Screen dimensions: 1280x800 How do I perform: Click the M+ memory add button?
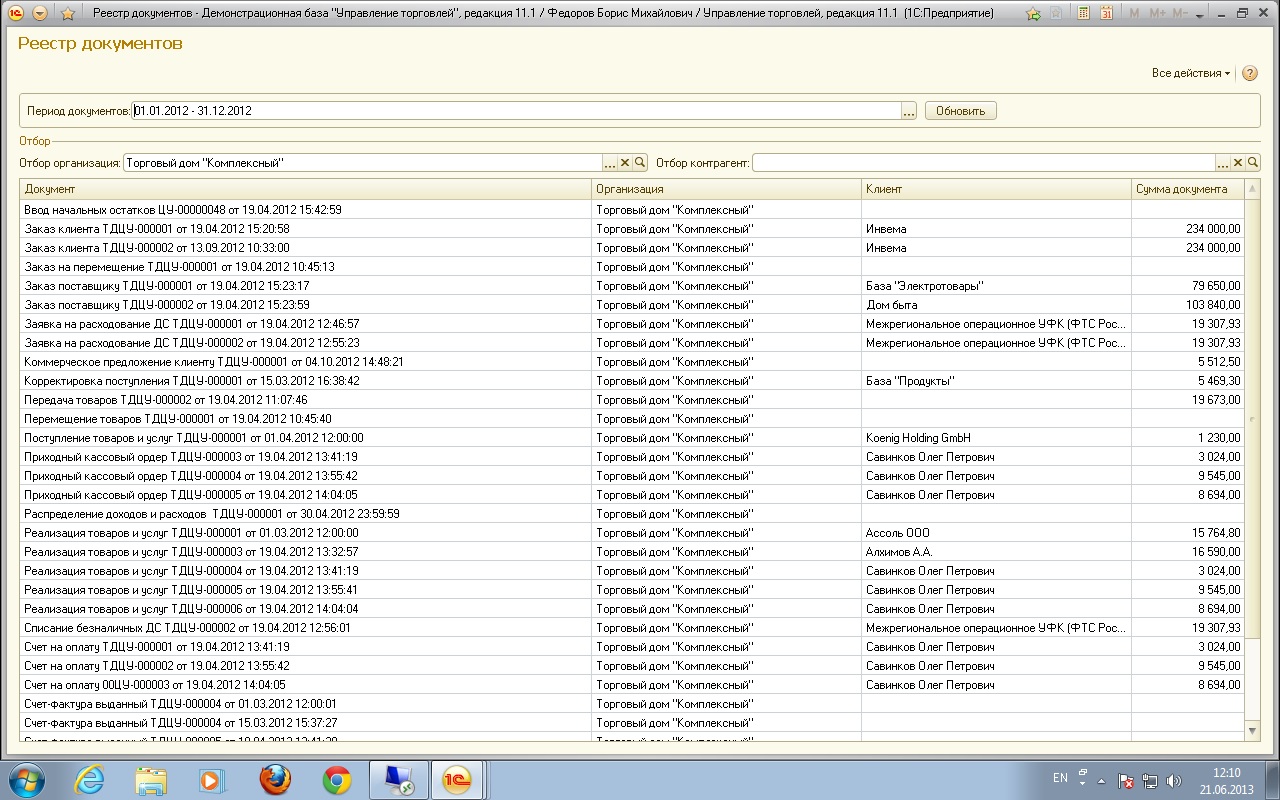(x=1158, y=14)
